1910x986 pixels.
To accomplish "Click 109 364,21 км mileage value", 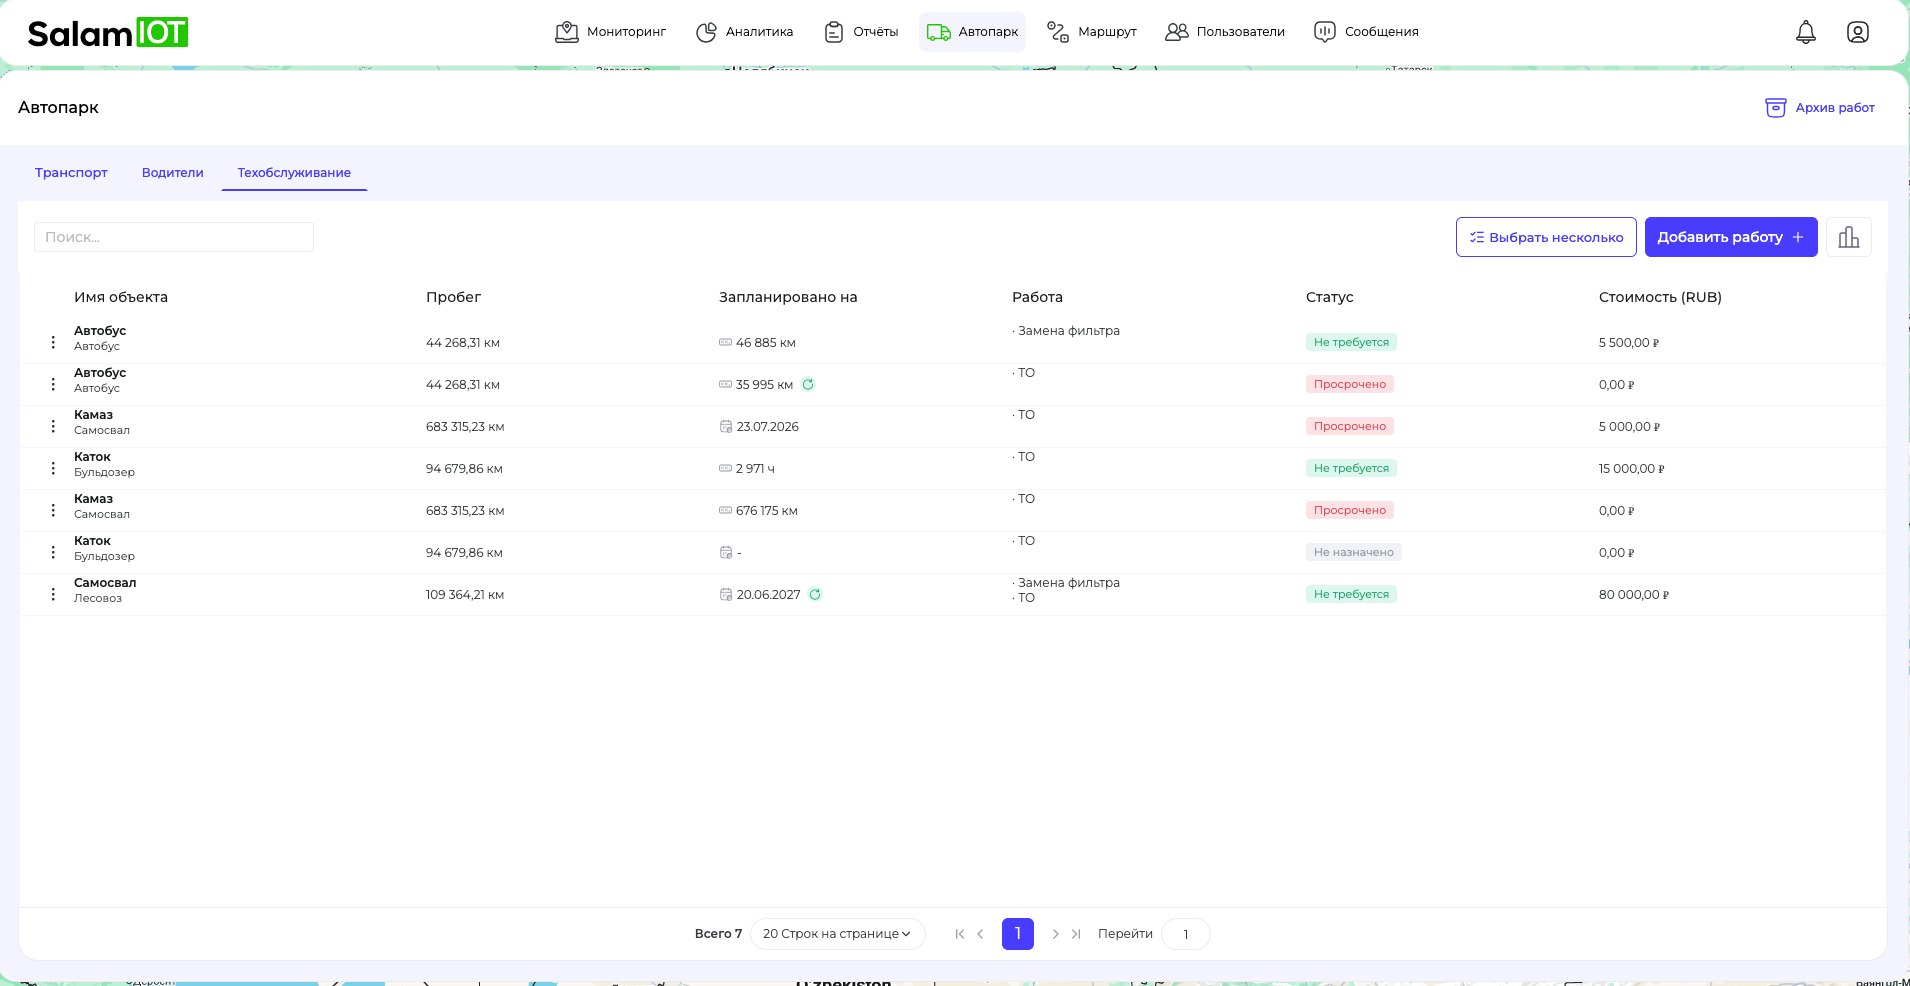I will tap(465, 594).
